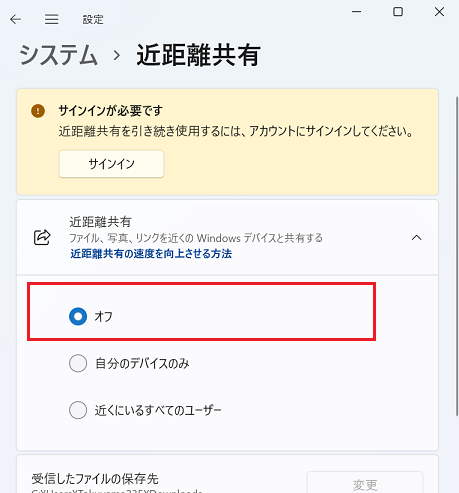Select 近くにいるすべてのユーザー radio option

78,410
